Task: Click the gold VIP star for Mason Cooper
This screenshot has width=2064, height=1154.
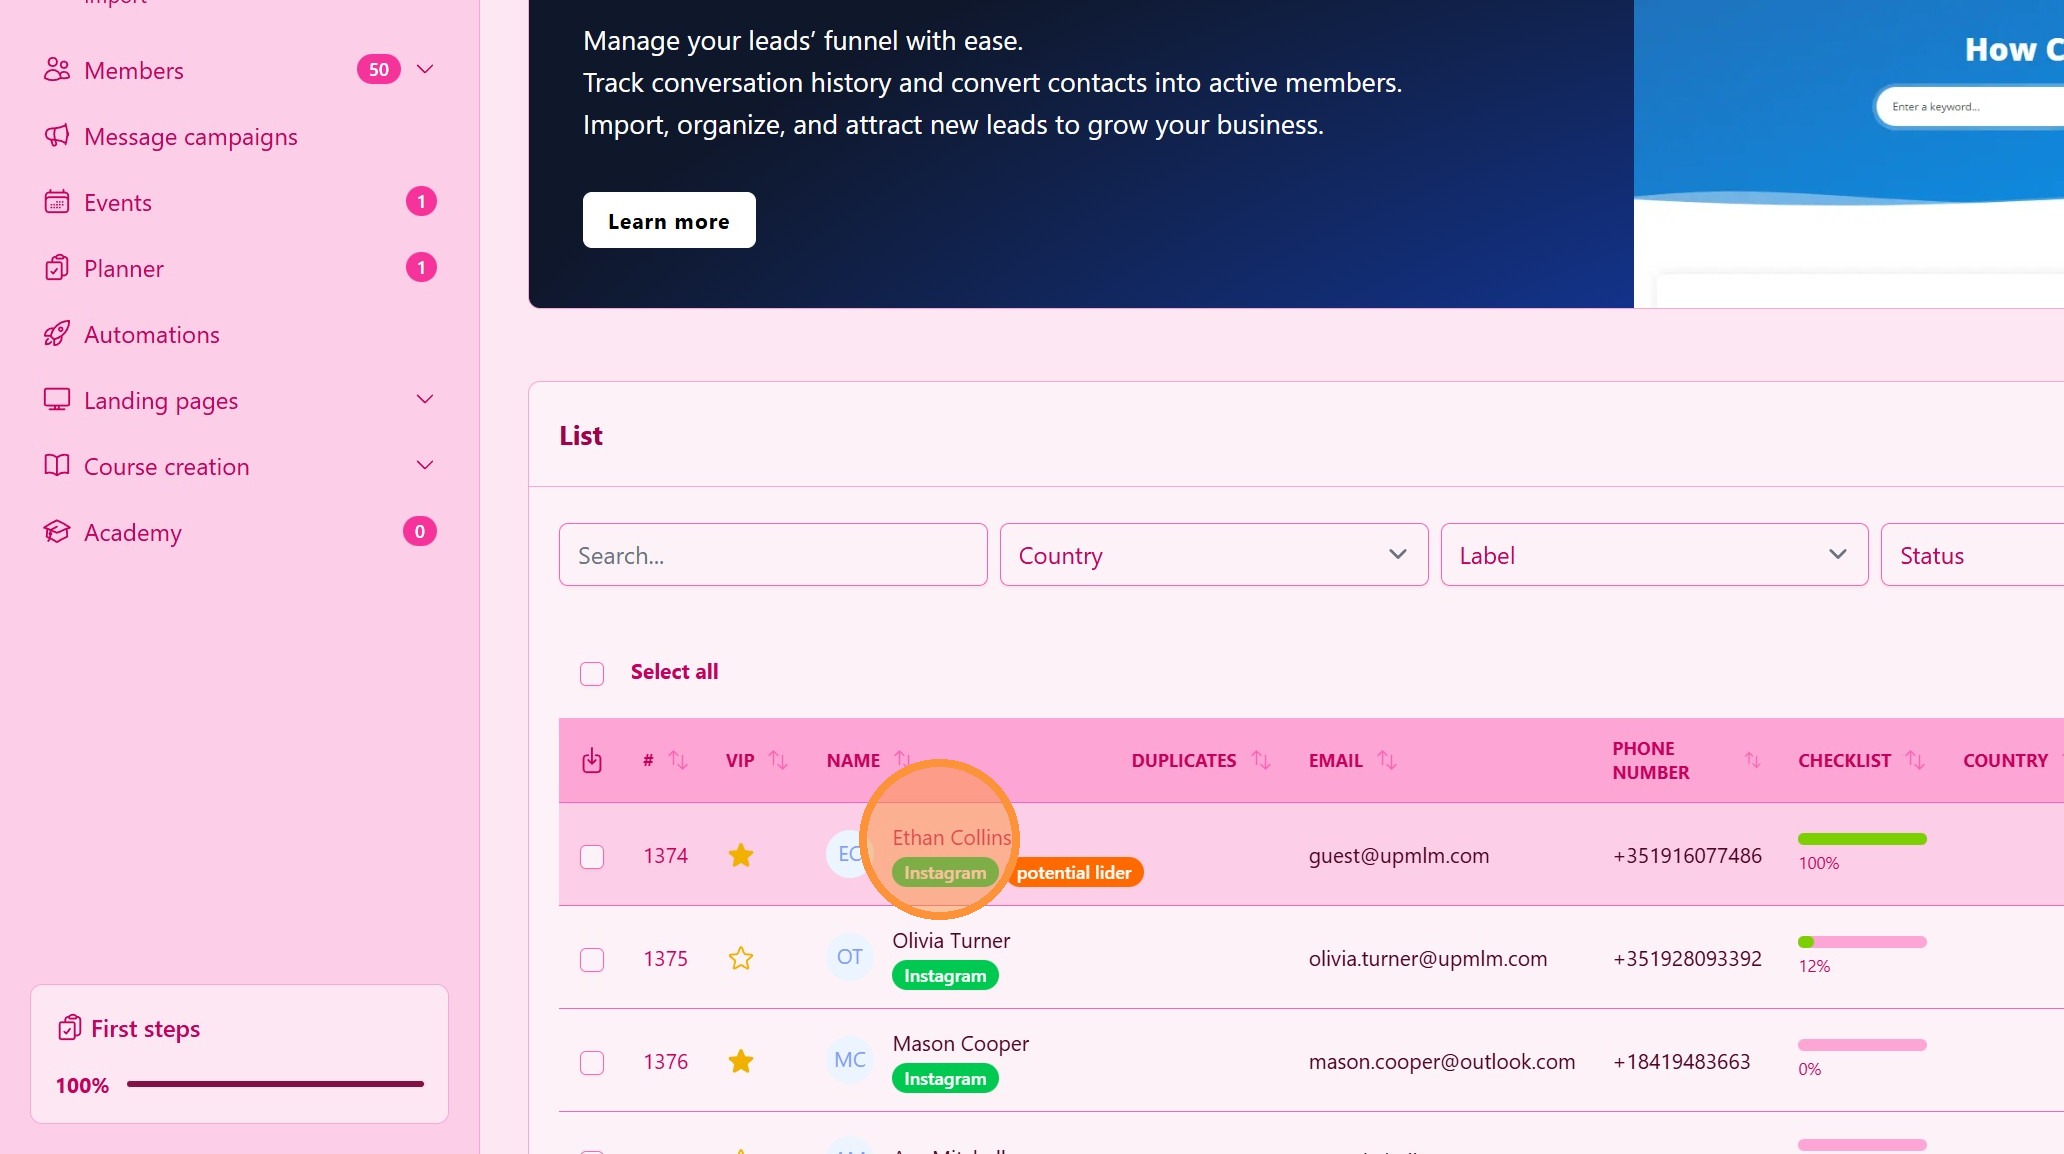Action: [x=740, y=1061]
